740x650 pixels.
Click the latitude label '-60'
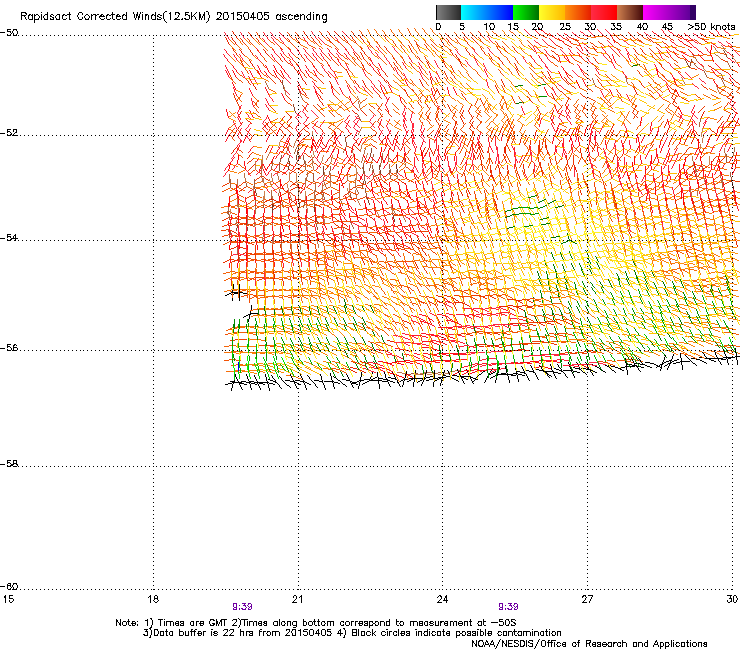[x=9, y=586]
